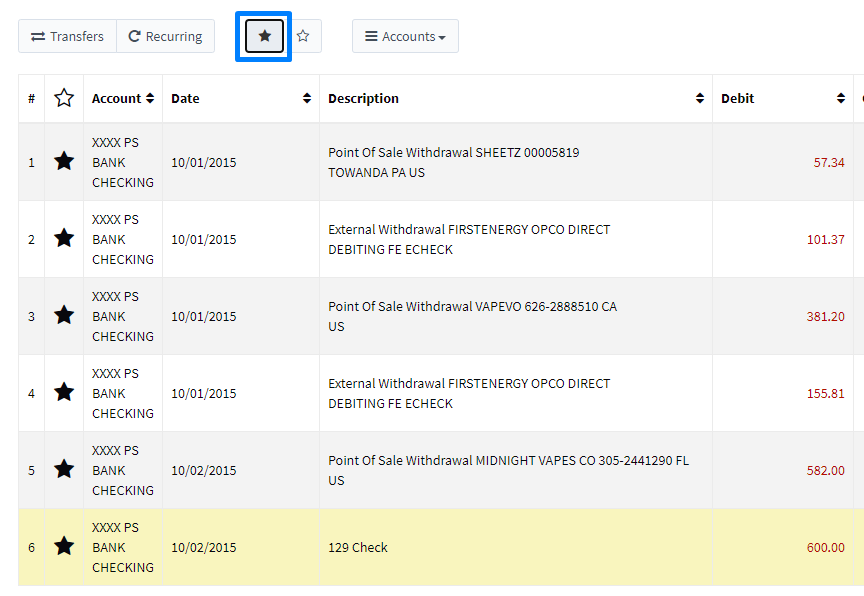
Task: Select the date of the MIDNIGHT VAPES row
Action: (x=204, y=470)
